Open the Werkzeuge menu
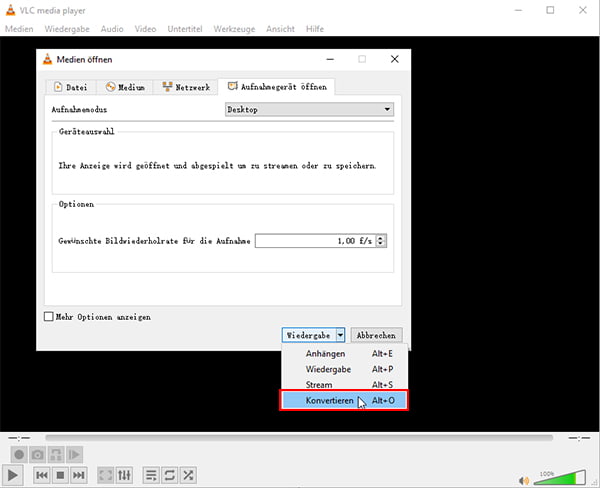Viewport: 600px width, 488px height. (x=234, y=29)
